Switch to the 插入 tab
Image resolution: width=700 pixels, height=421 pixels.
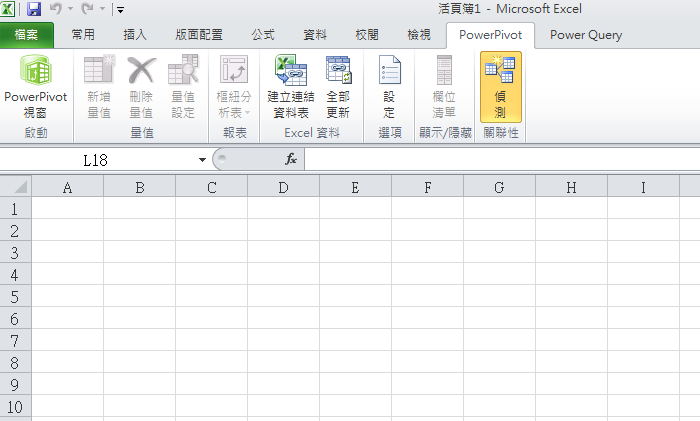[x=135, y=35]
